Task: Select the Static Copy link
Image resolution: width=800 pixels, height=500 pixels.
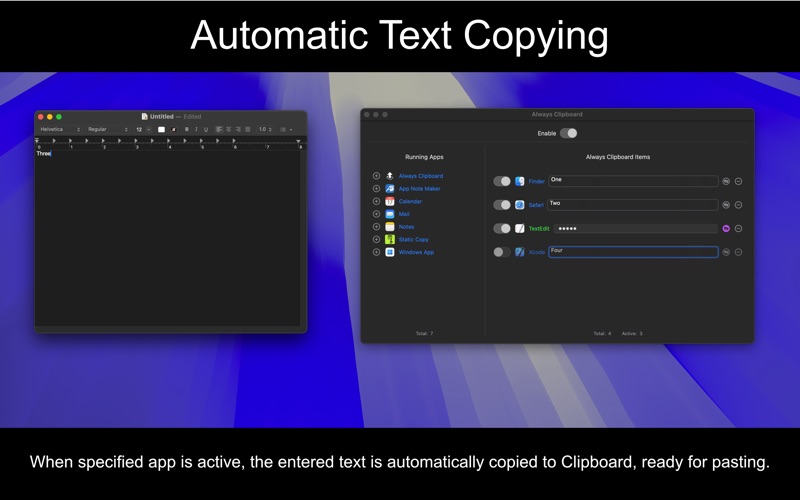Action: pos(414,240)
